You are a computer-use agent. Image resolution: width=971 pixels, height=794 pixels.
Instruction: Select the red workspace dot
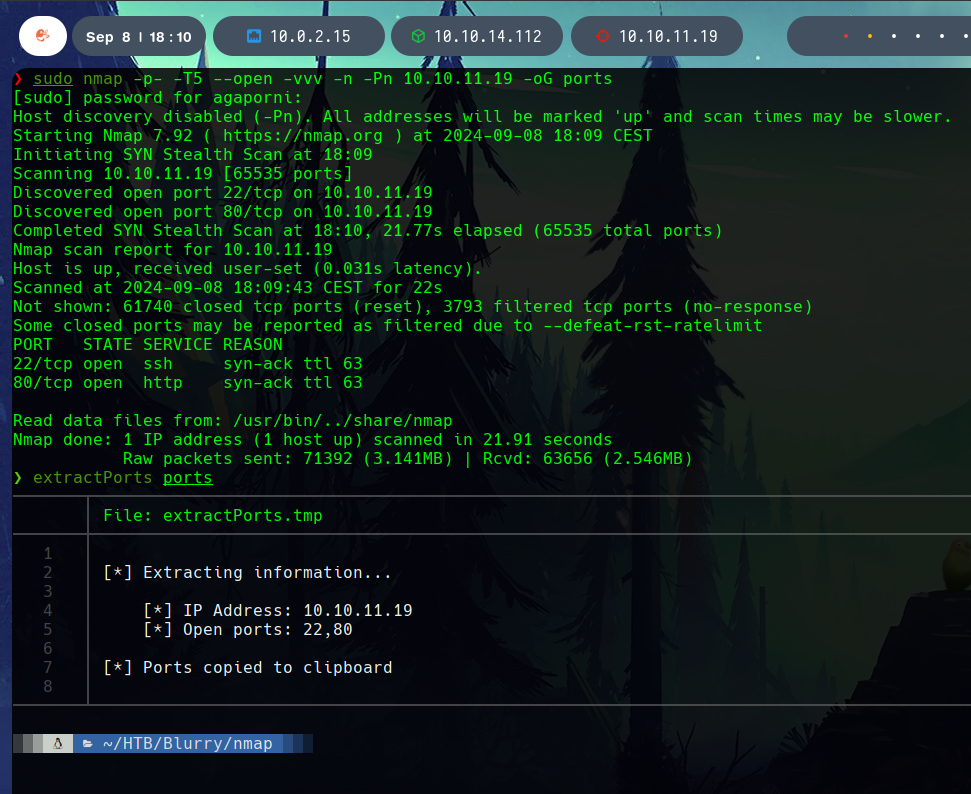[846, 36]
